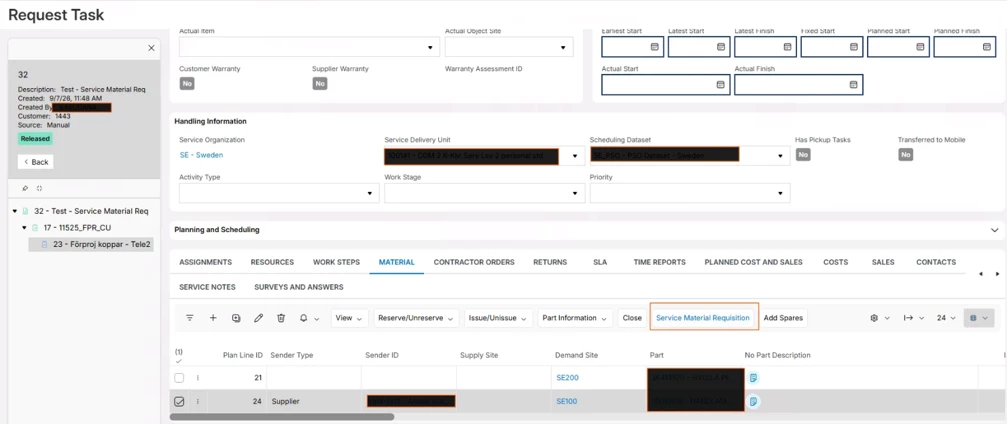Viewport: 1007px width, 424px height.
Task: Switch to the Work Steps tab
Action: [x=337, y=262]
